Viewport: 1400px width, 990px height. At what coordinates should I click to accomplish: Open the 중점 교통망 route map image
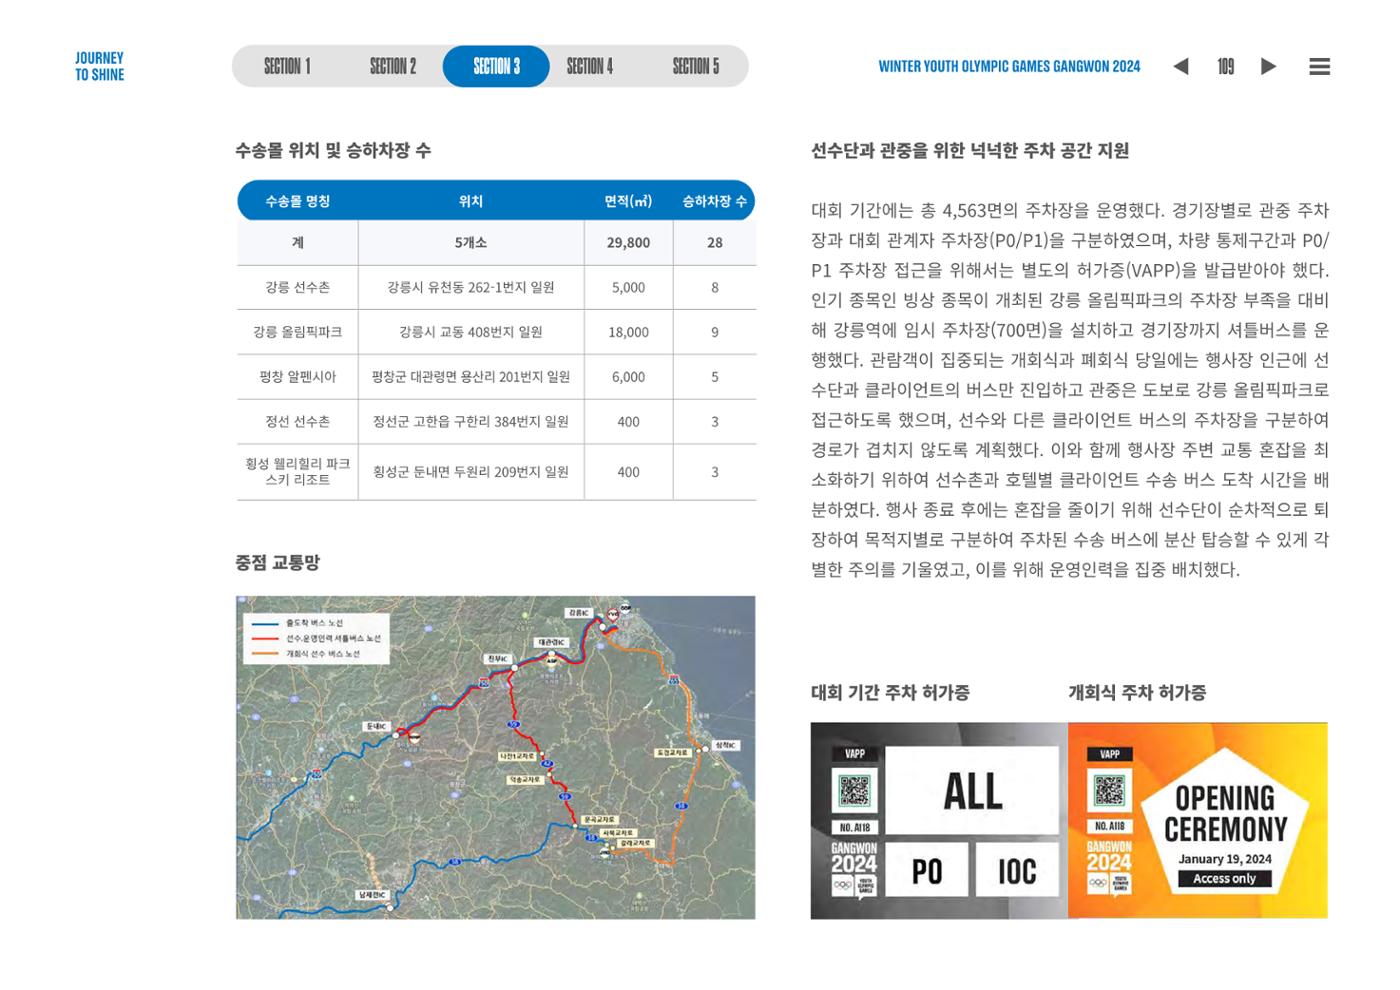[x=496, y=757]
